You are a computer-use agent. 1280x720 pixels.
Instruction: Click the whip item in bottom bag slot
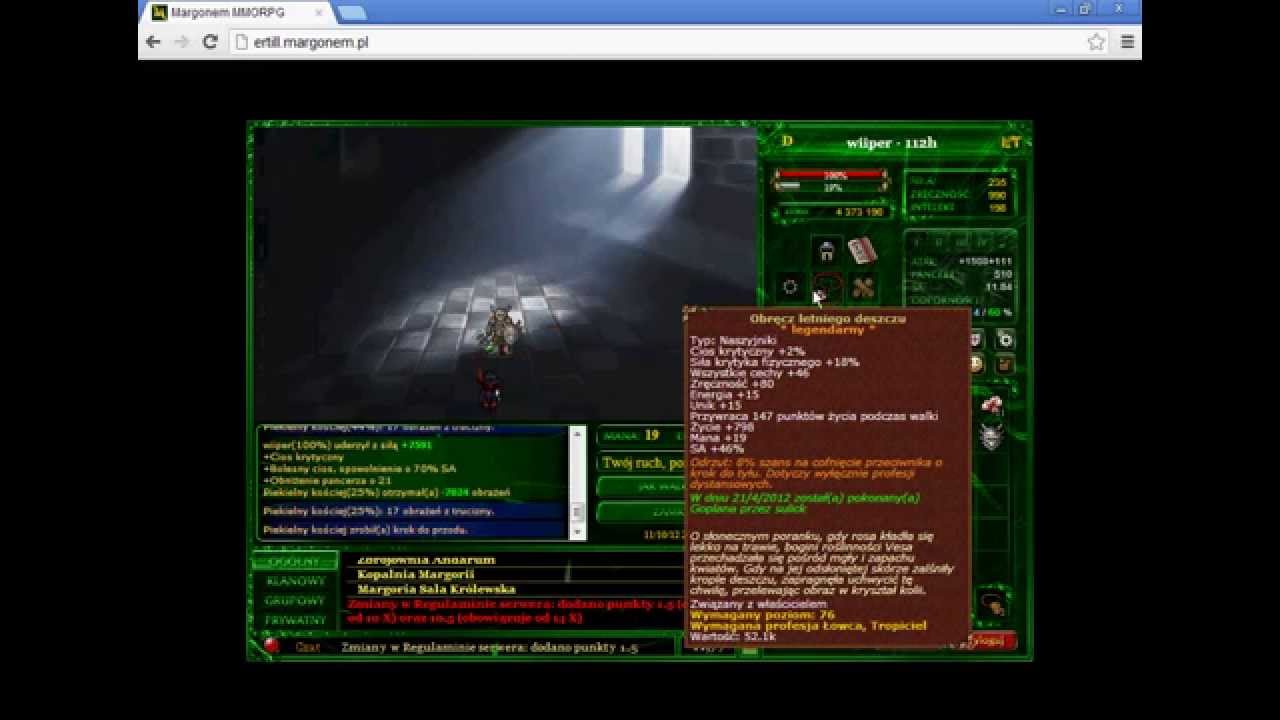coord(991,604)
